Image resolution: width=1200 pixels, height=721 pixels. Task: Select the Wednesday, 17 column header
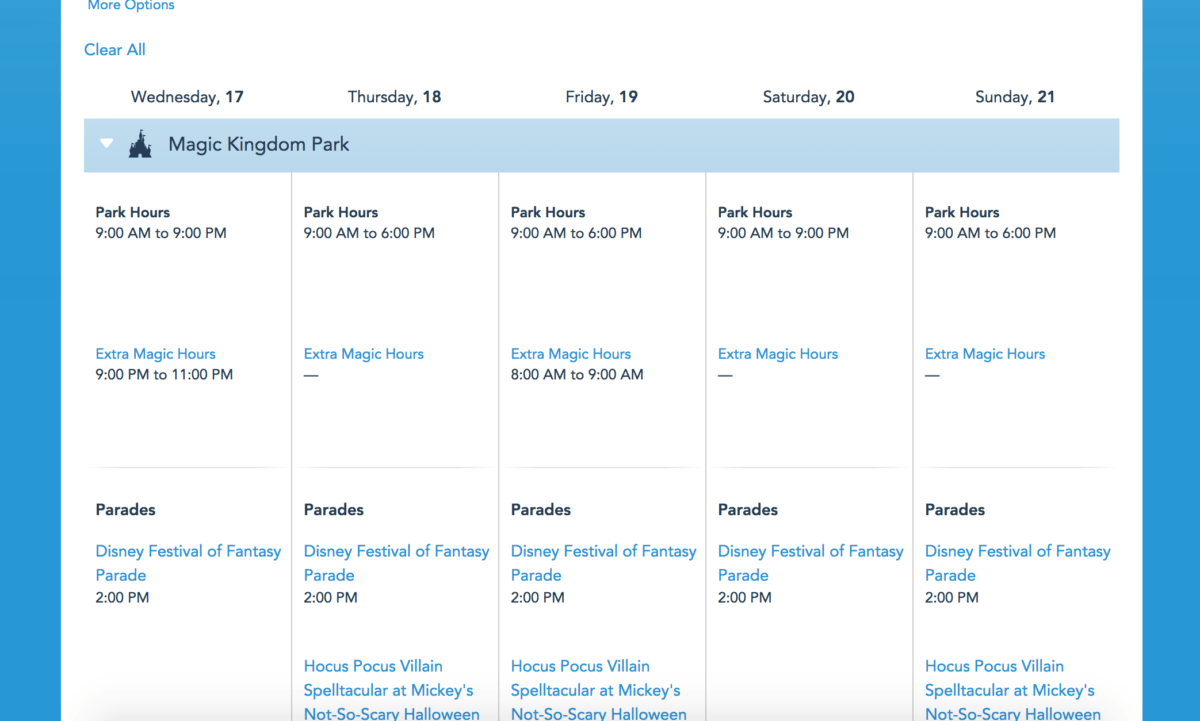point(187,97)
